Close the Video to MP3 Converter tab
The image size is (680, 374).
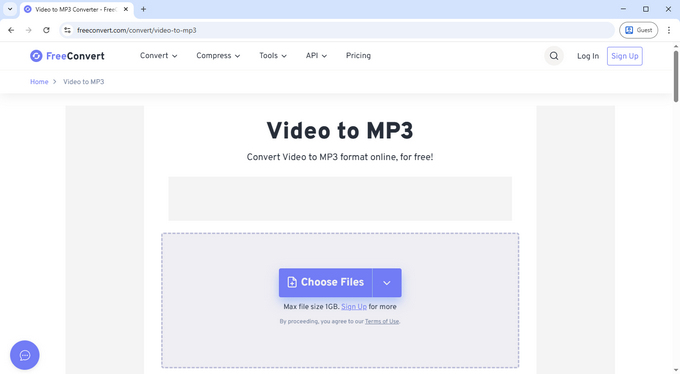[x=126, y=9]
